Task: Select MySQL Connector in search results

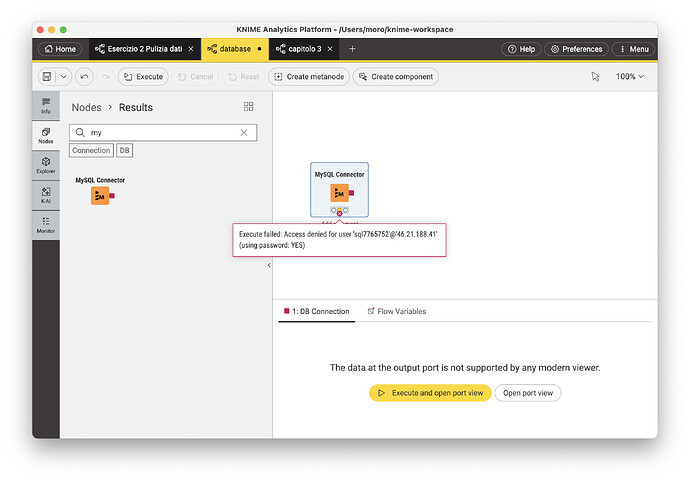Action: pyautogui.click(x=100, y=191)
